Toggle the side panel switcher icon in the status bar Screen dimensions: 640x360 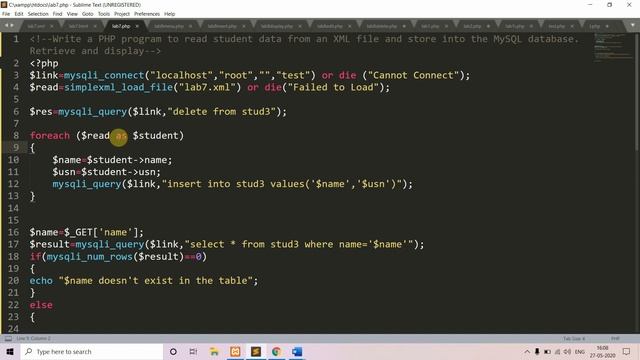click(8, 339)
